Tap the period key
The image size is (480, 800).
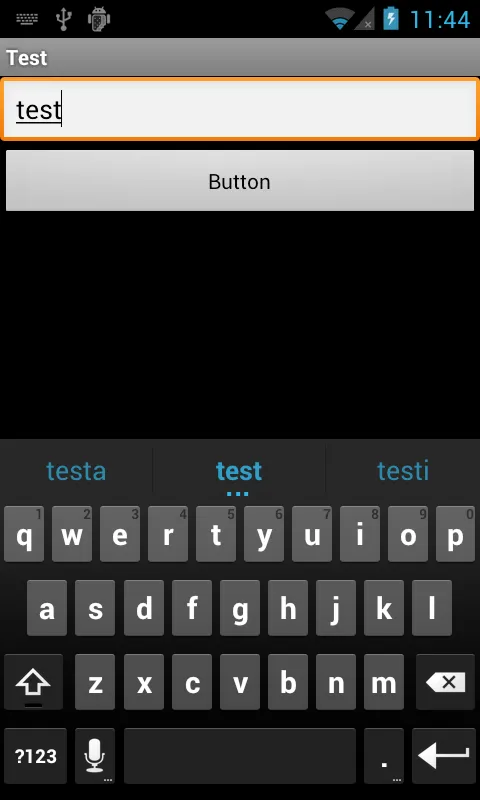click(x=384, y=755)
